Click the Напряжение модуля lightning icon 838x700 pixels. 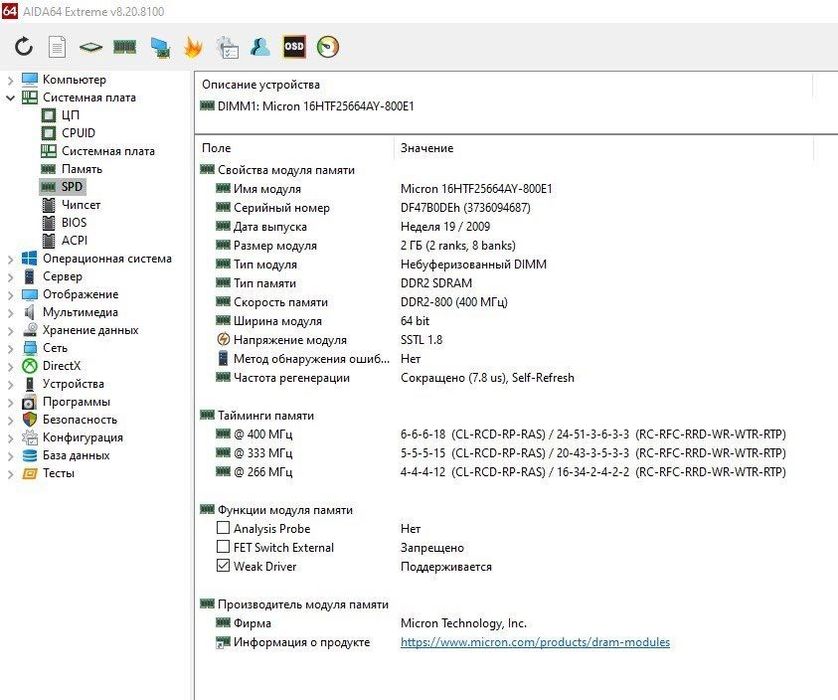[x=223, y=339]
